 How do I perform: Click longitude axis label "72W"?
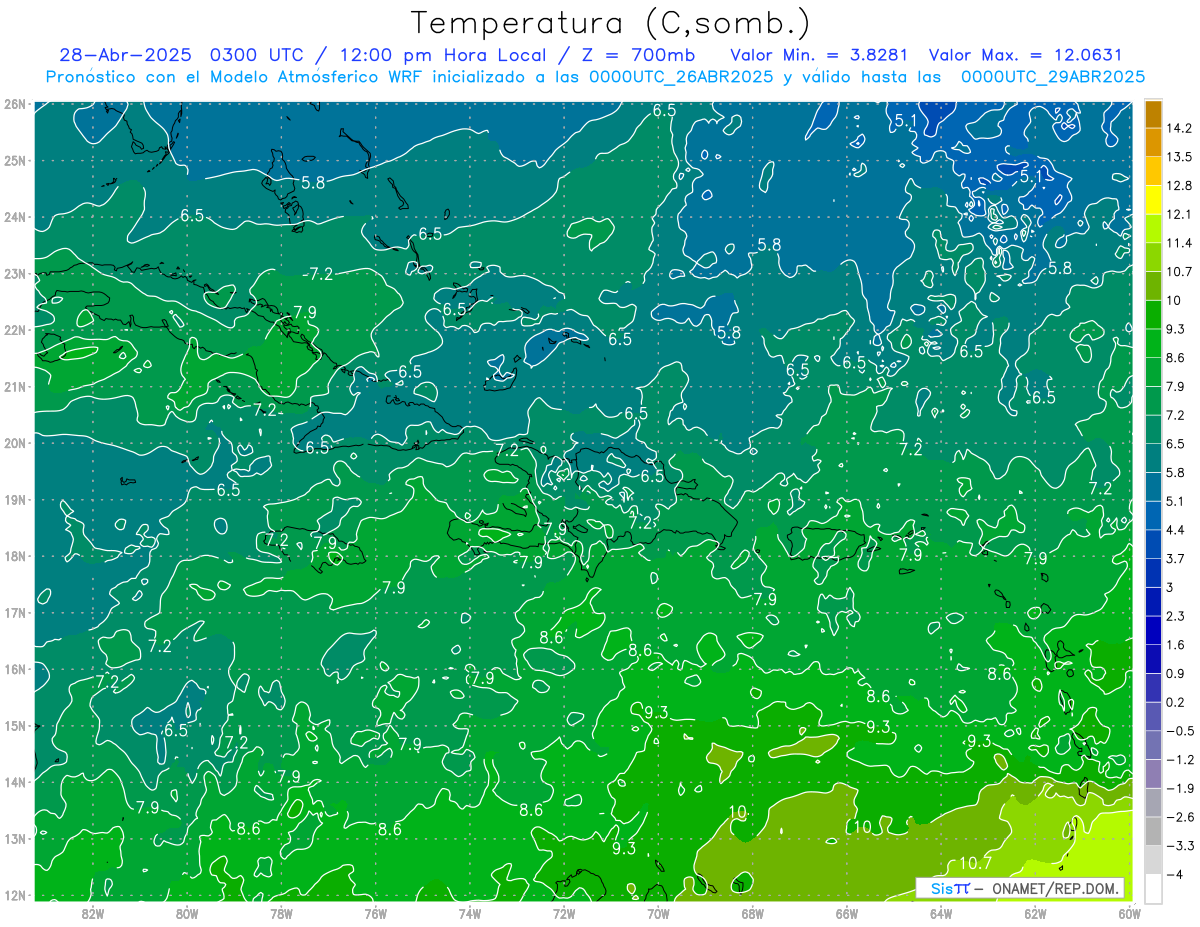[x=564, y=912]
